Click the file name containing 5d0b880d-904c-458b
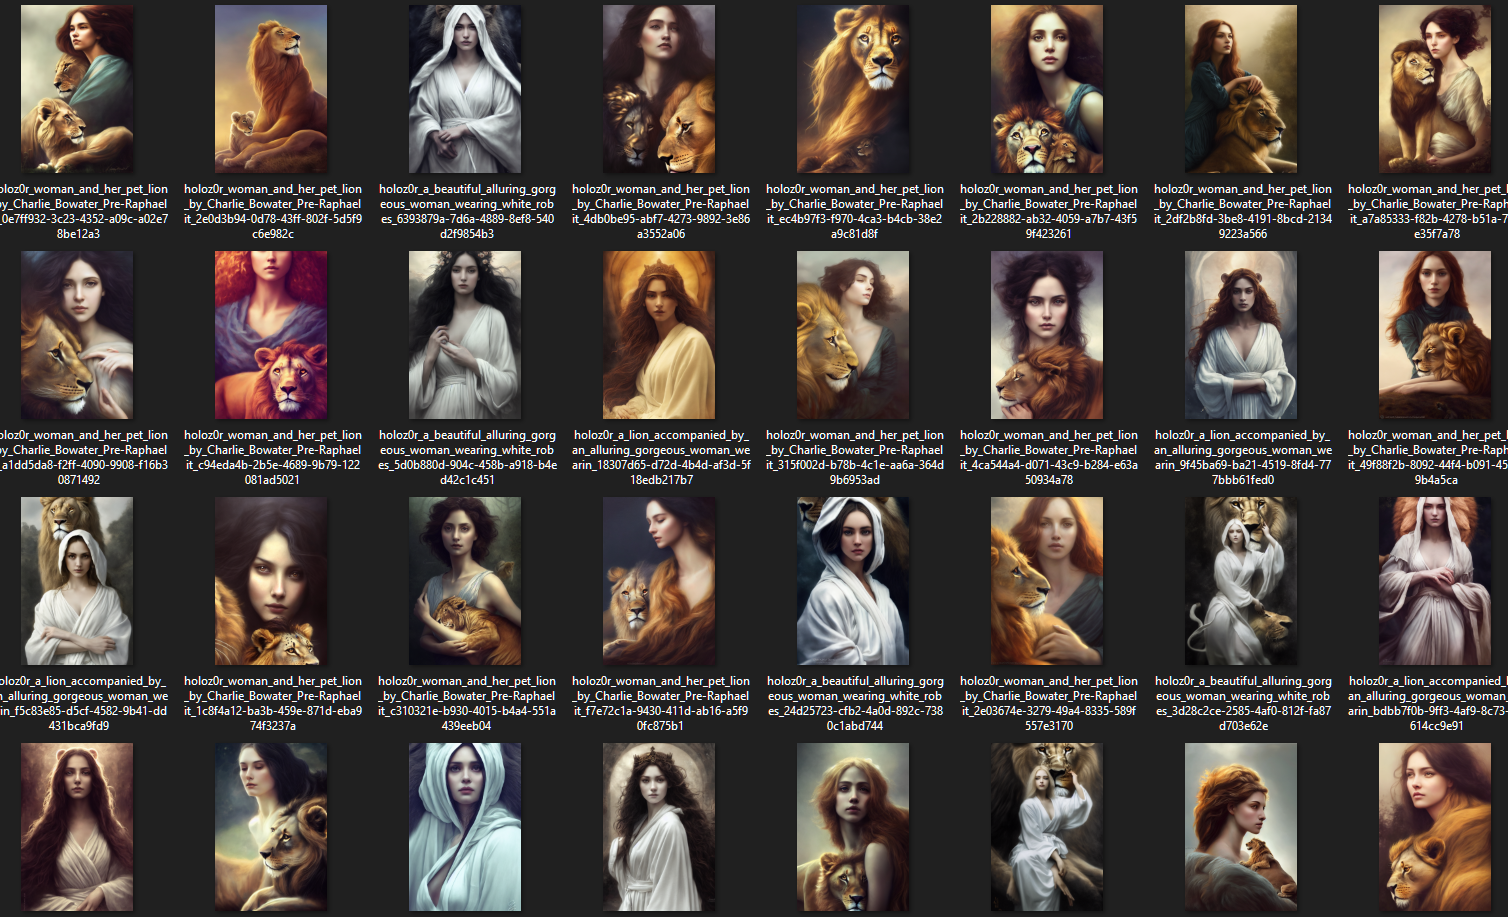This screenshot has width=1508, height=917. 467,457
